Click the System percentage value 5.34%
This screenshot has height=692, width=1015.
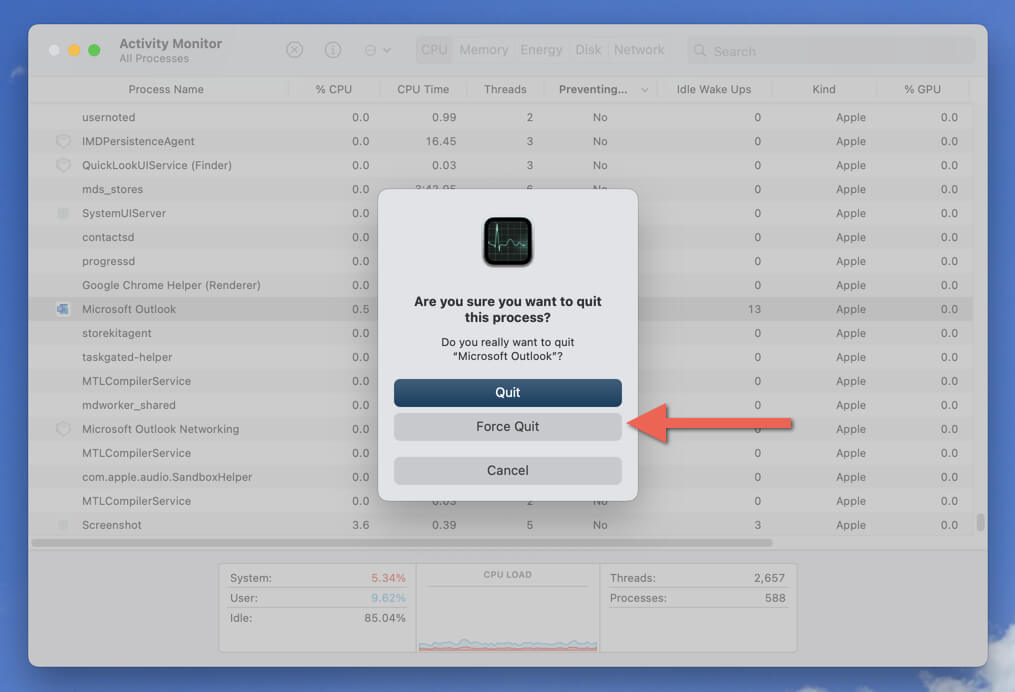tap(388, 577)
